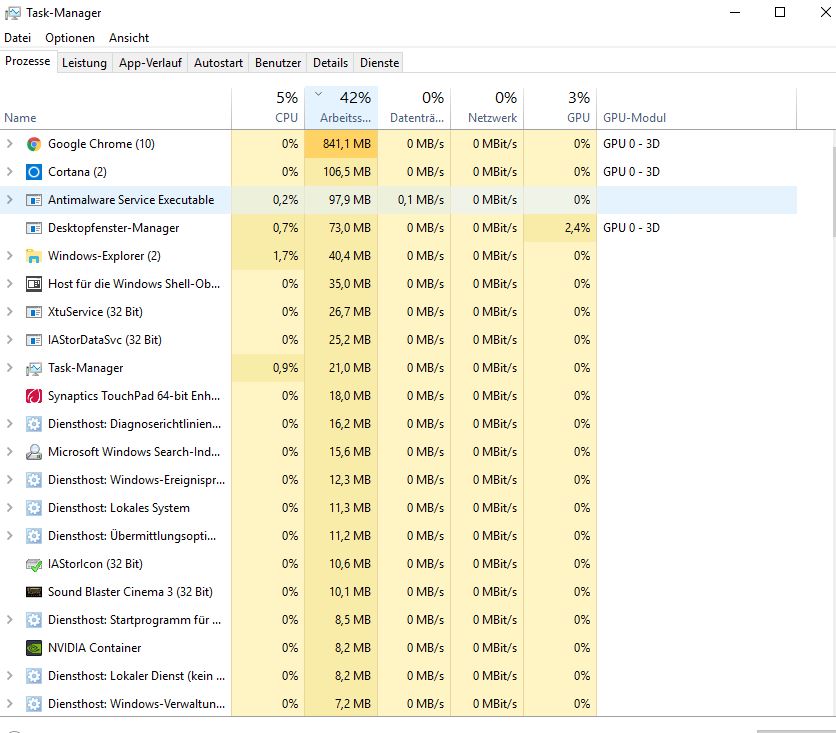
Task: Sort by the Netzwerk column header
Action: pyautogui.click(x=487, y=108)
